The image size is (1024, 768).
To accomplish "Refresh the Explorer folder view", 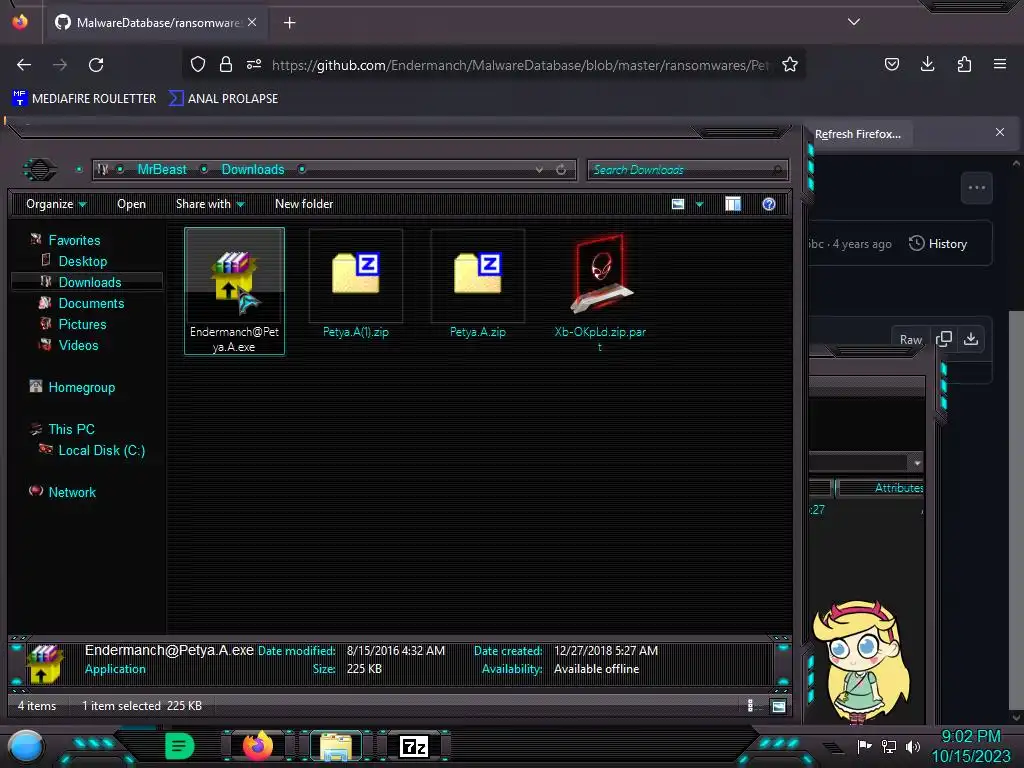I will pos(561,170).
